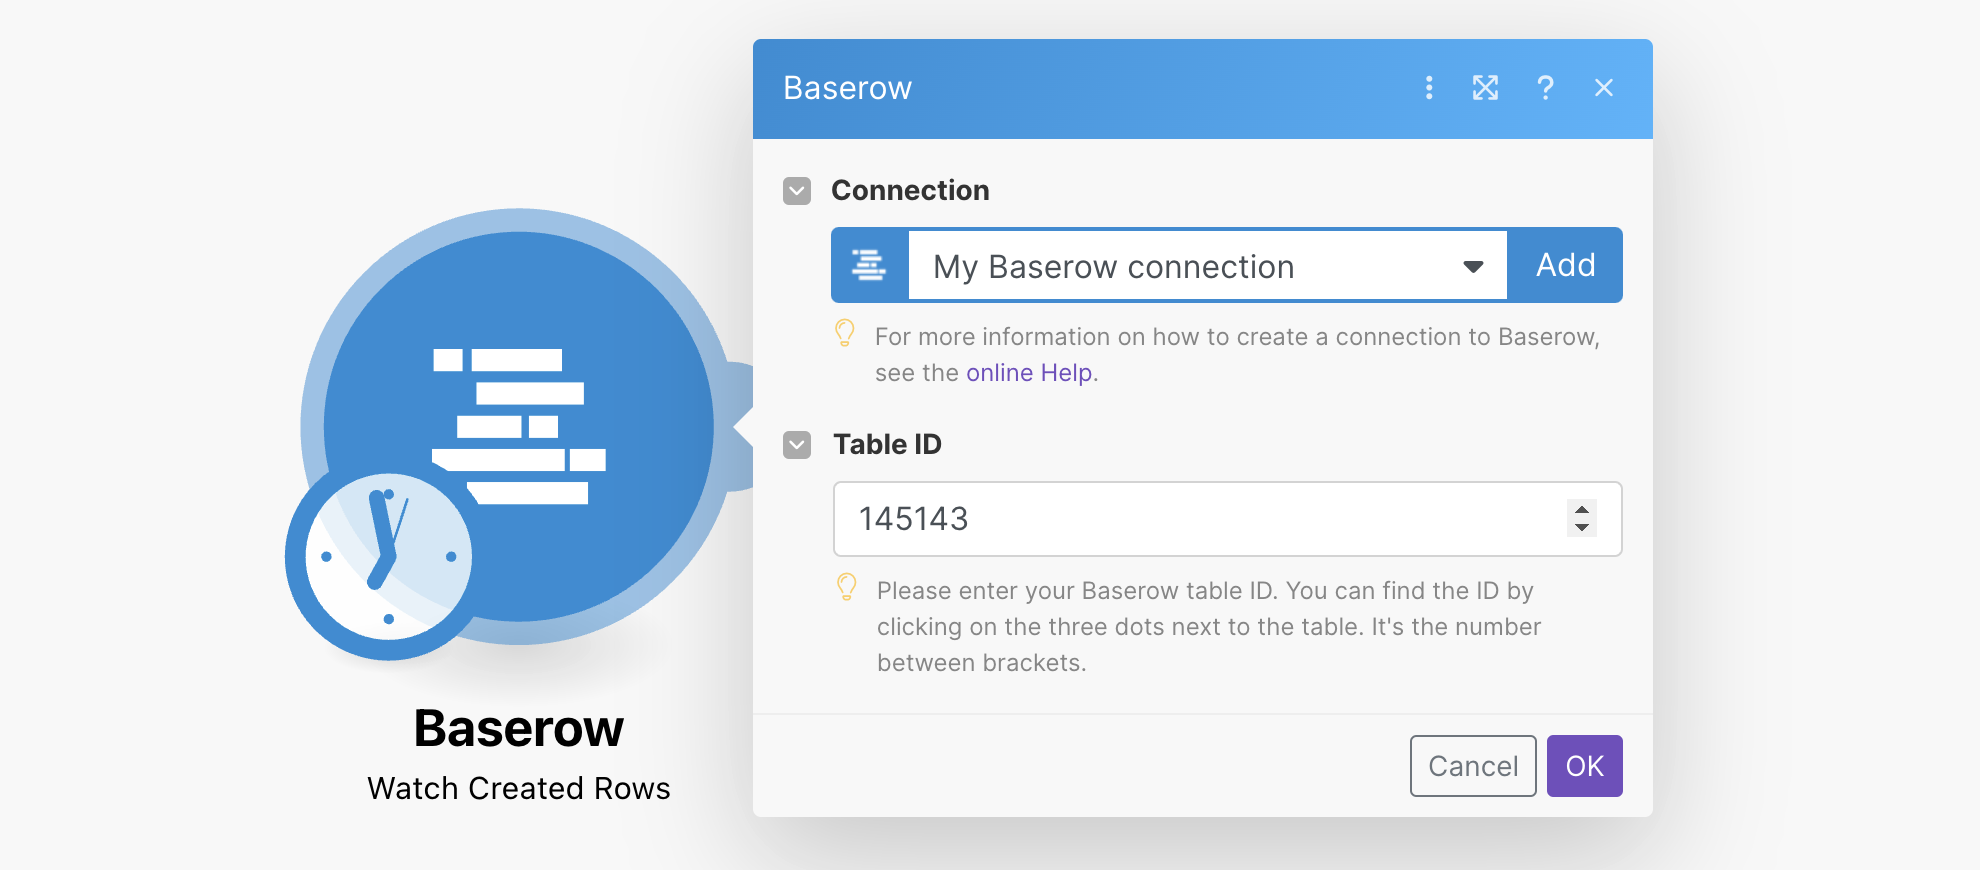This screenshot has width=1980, height=870.
Task: Select the "Watch Created Rows" module label
Action: pos(518,788)
